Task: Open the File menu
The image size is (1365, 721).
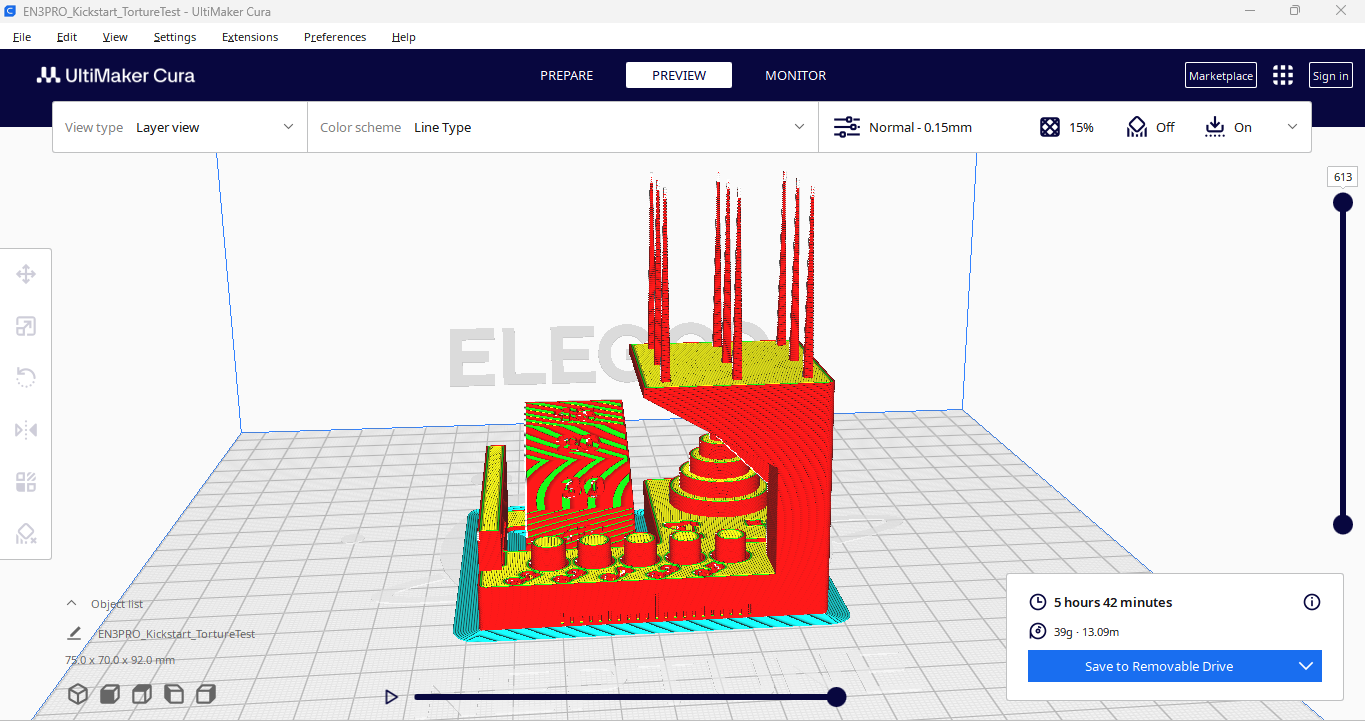Action: click(x=22, y=37)
